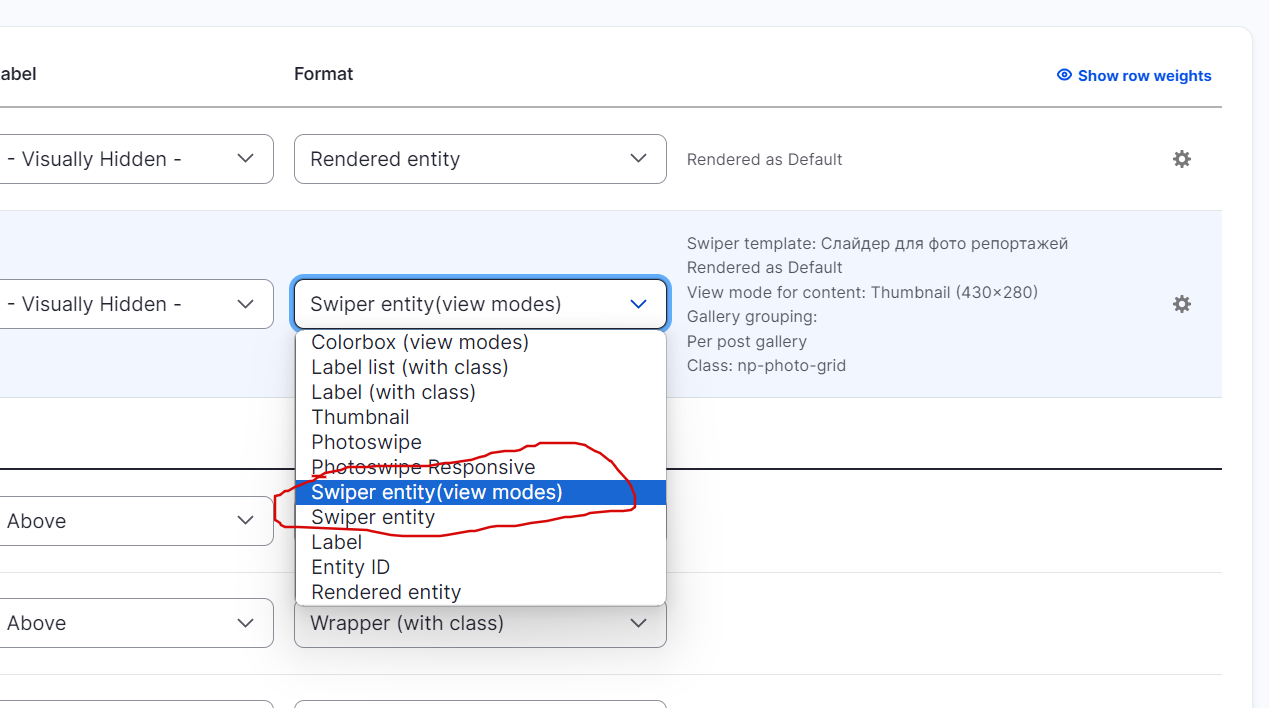Select the Photoswipe Responsive option
Image resolution: width=1269 pixels, height=708 pixels.
pyautogui.click(x=423, y=466)
